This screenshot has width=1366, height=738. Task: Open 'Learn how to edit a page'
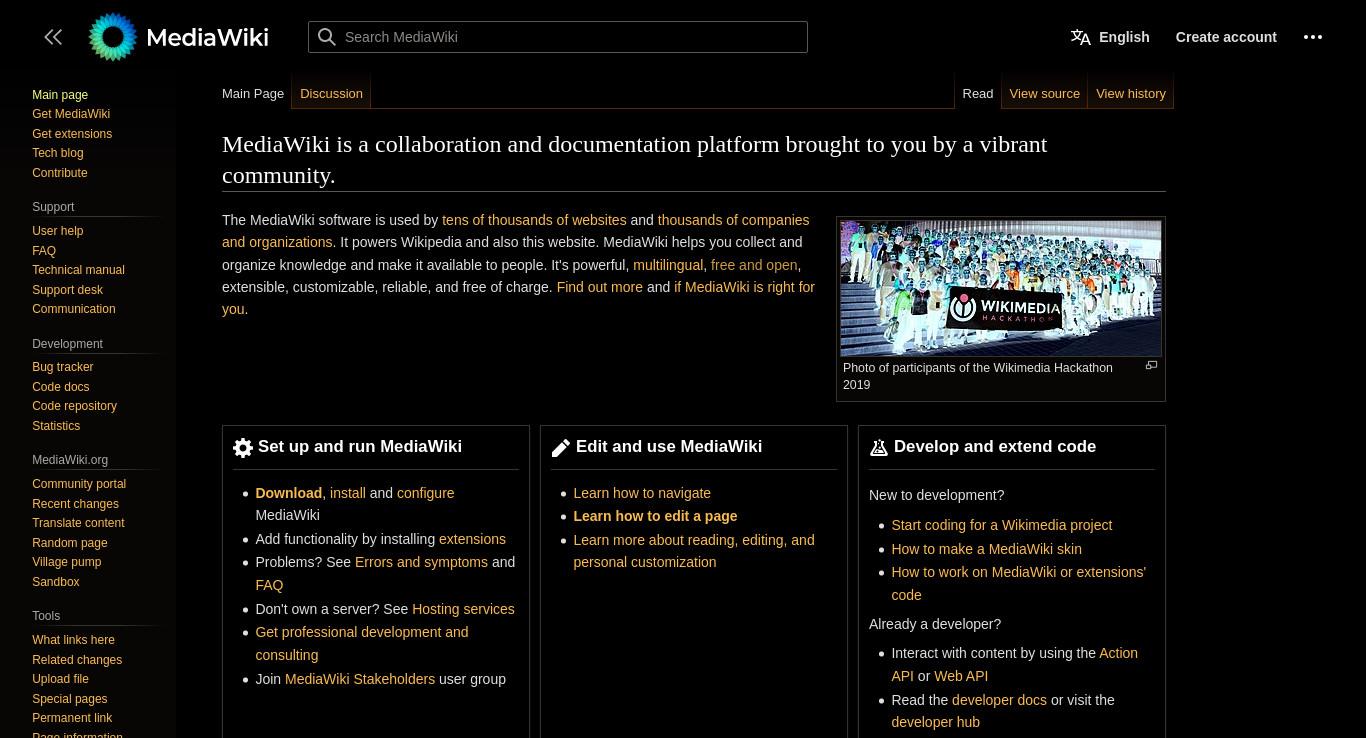tap(655, 516)
